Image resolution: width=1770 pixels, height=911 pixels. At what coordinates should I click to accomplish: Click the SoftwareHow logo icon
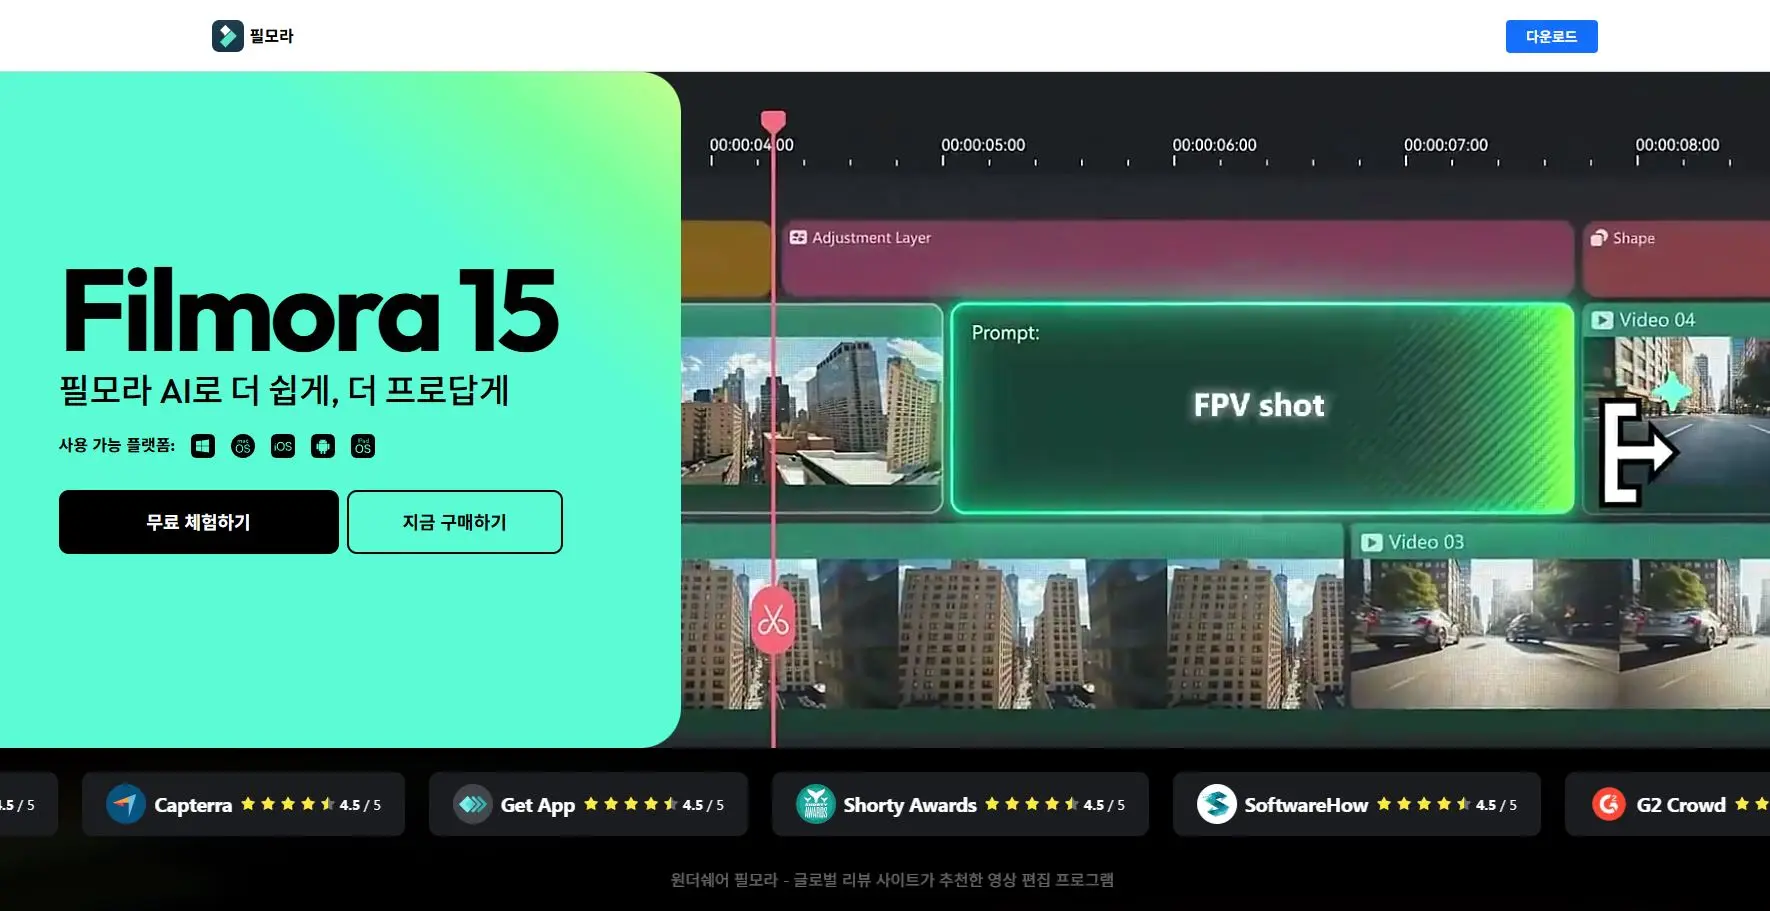click(1217, 804)
